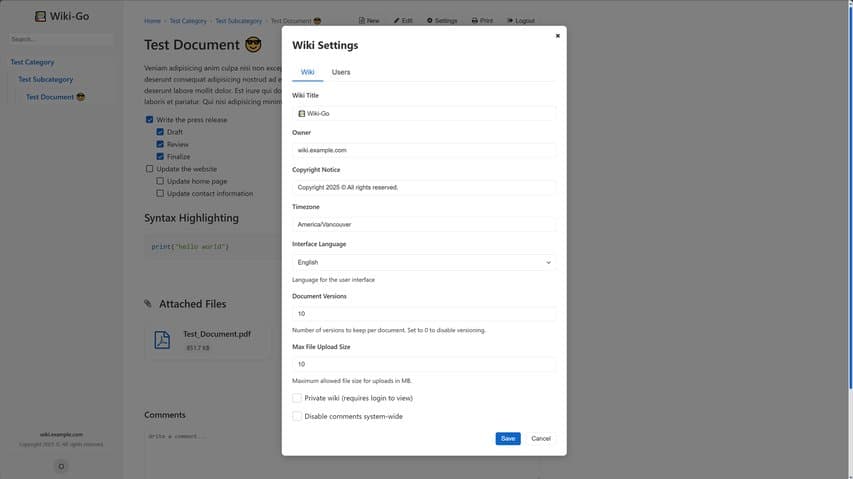Toggle the theme button at sidebar bottom
The width and height of the screenshot is (853, 479).
pyautogui.click(x=61, y=466)
